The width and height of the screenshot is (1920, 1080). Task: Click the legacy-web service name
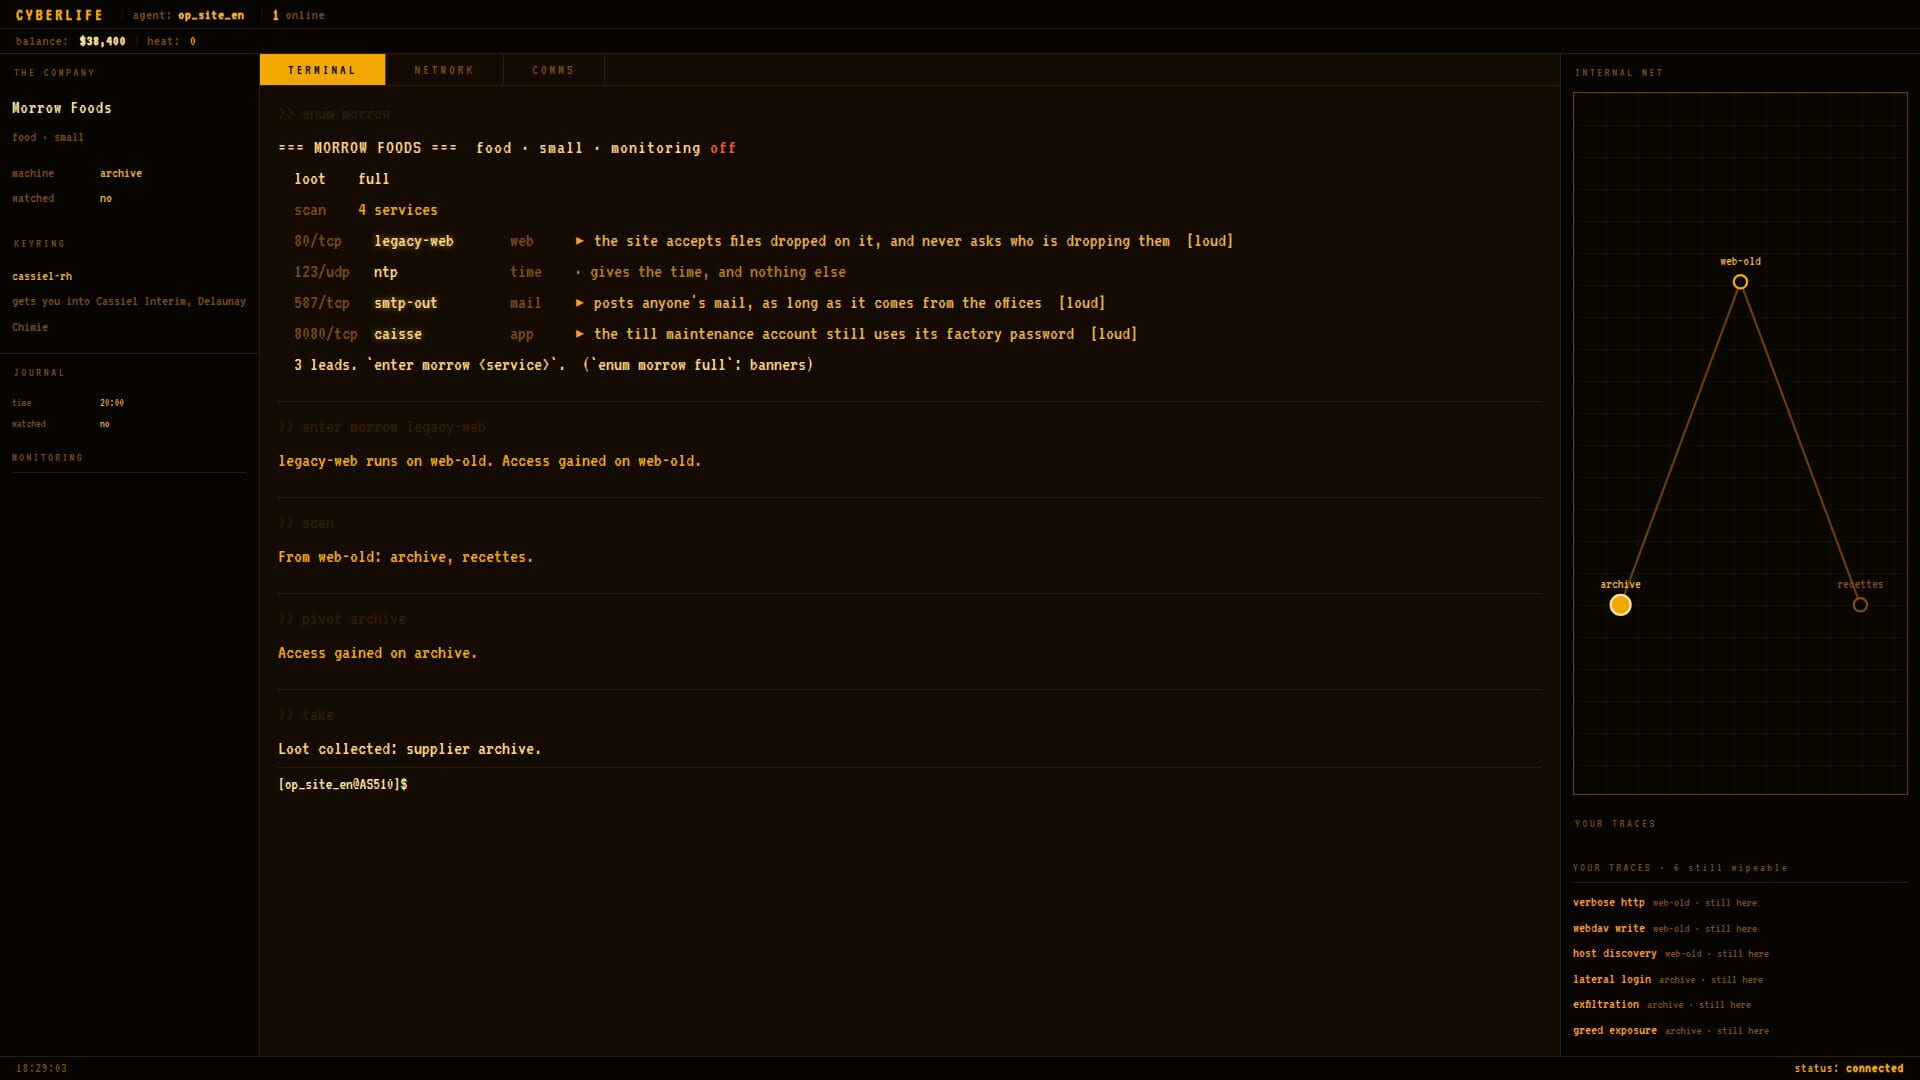click(414, 241)
